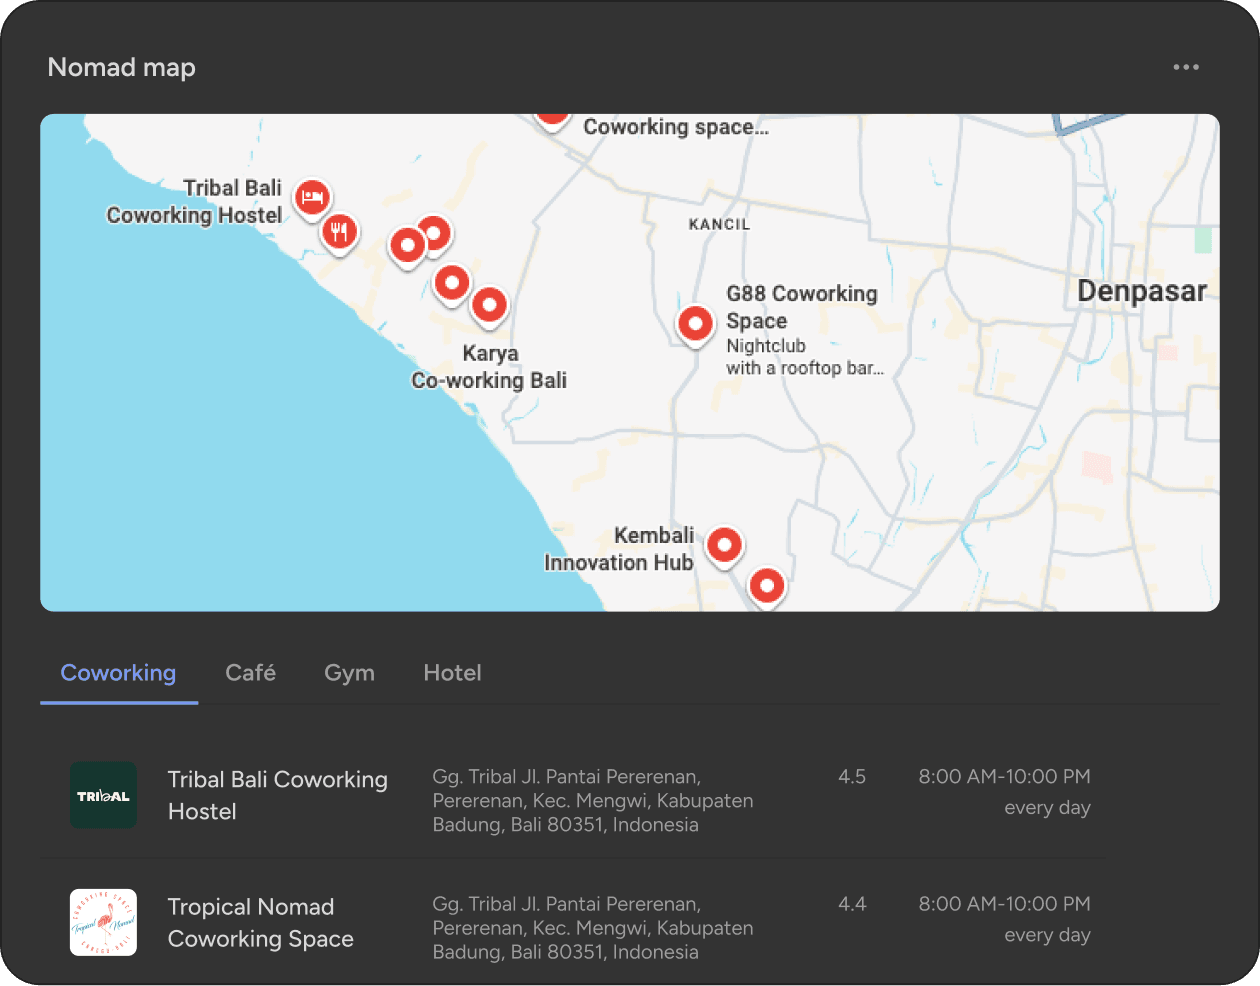Click the Tribal logo thumbnail
Screen dimensions: 1260x986
click(103, 795)
